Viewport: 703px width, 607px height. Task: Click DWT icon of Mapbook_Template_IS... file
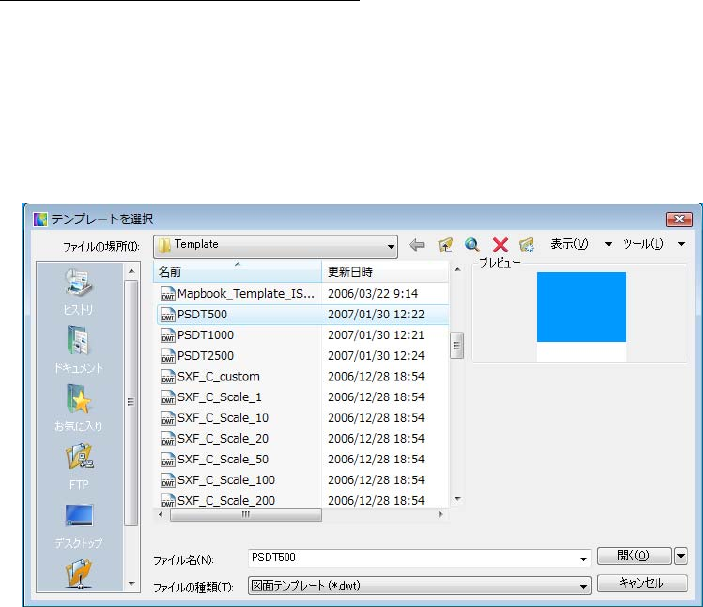(168, 294)
